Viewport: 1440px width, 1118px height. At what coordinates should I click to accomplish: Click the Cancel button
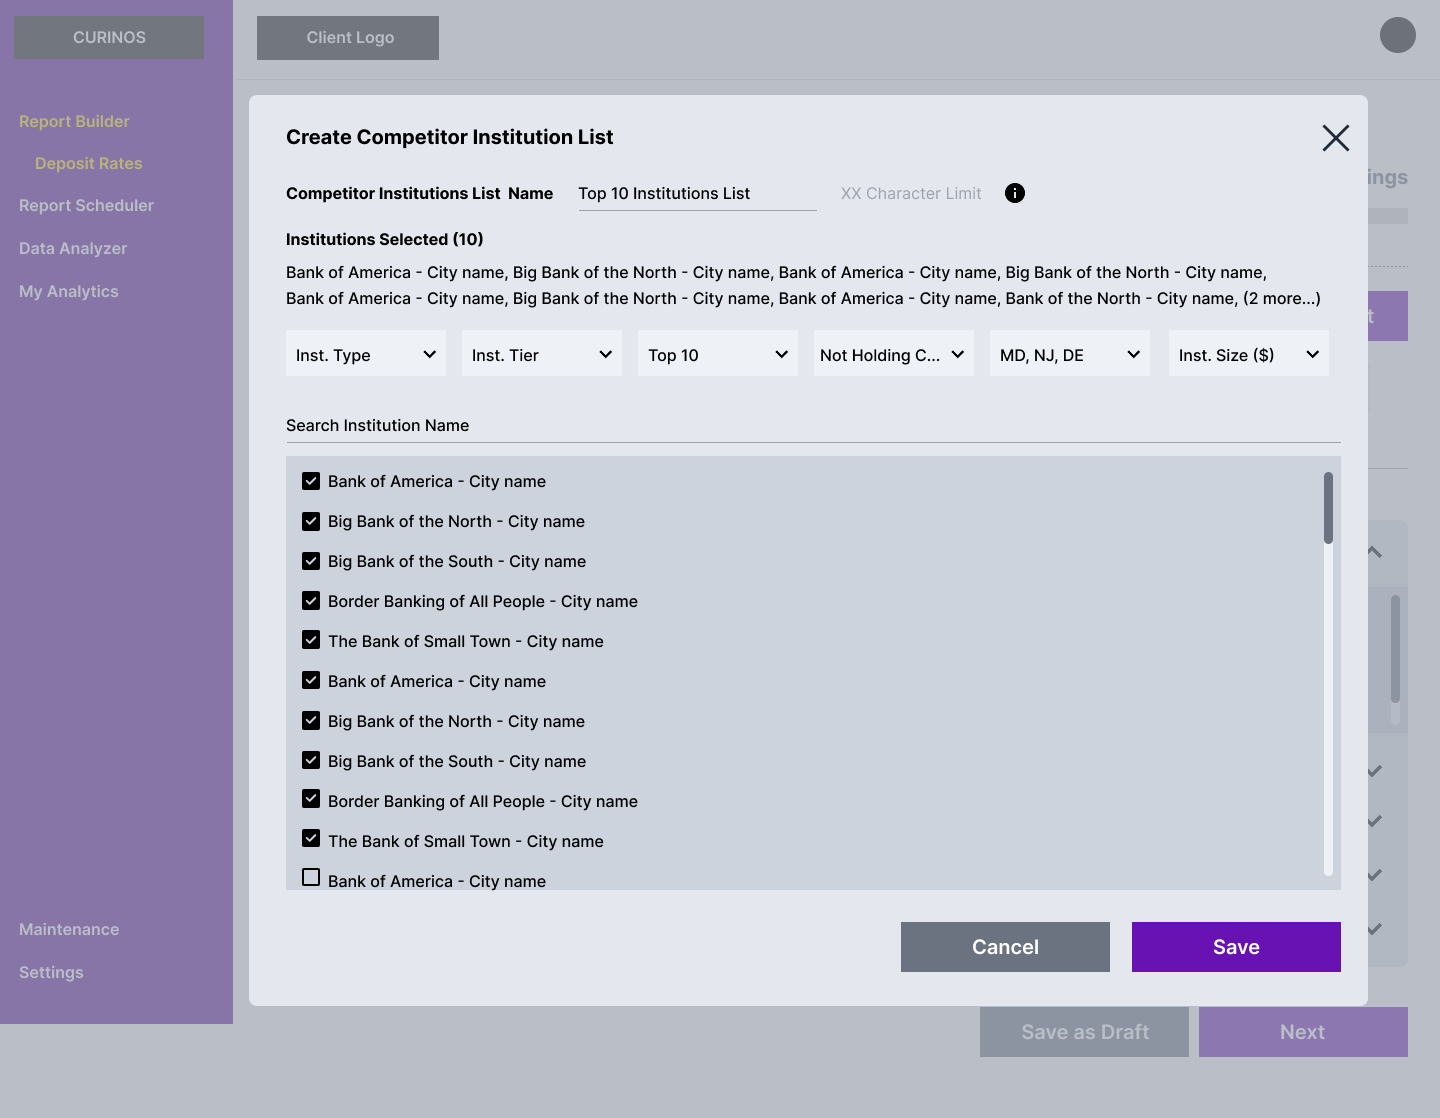(x=1005, y=947)
